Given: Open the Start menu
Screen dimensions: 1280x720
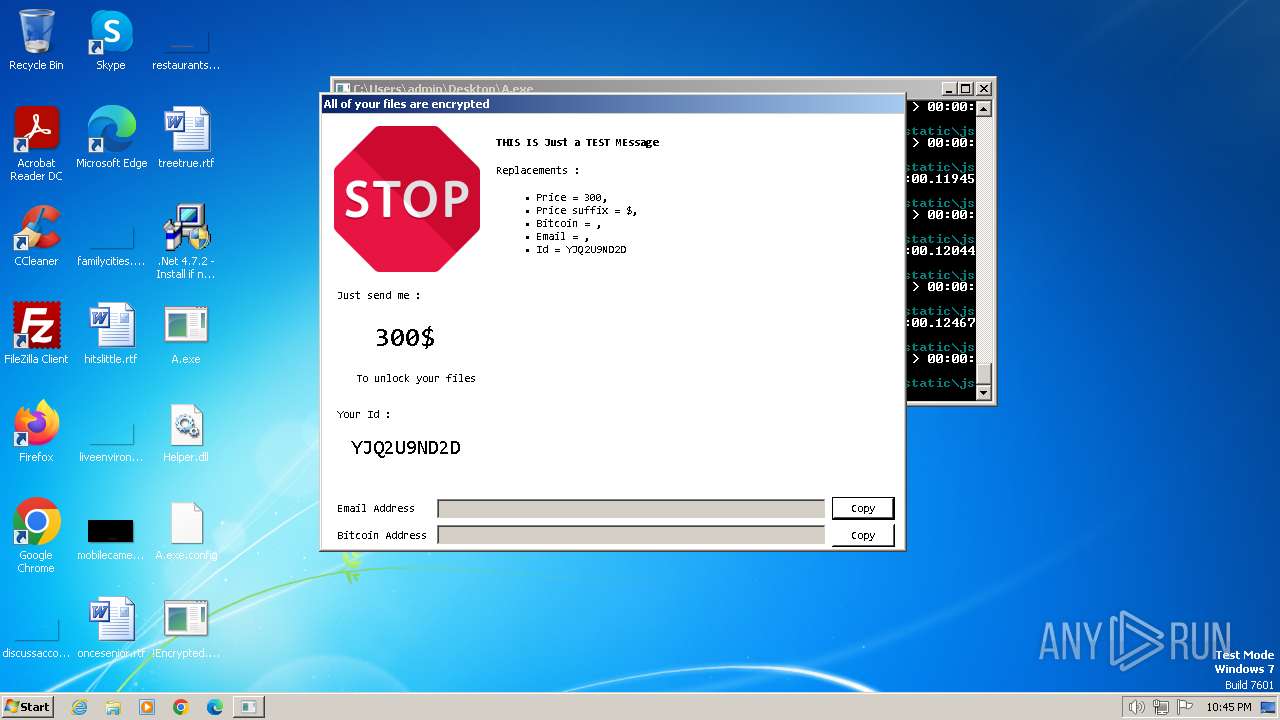Looking at the screenshot, I should [x=28, y=707].
